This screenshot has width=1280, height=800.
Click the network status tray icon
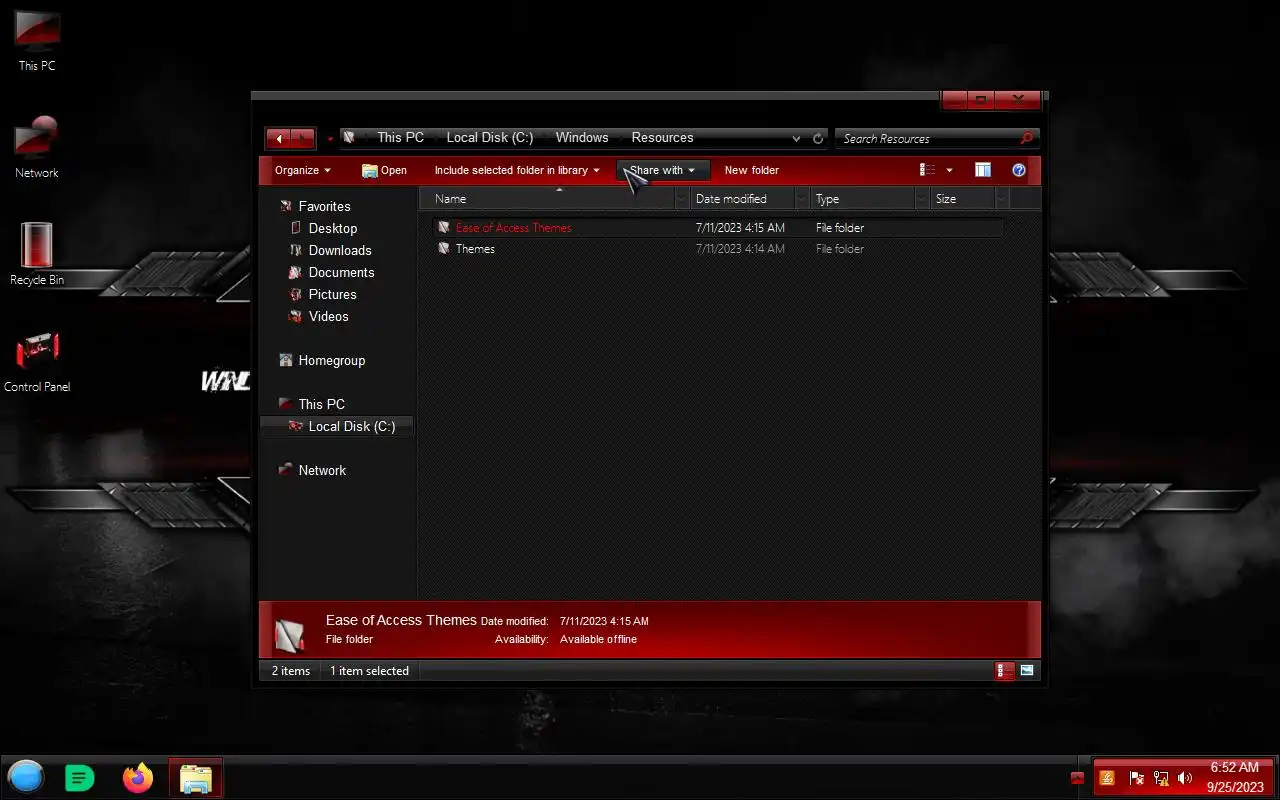click(1161, 778)
